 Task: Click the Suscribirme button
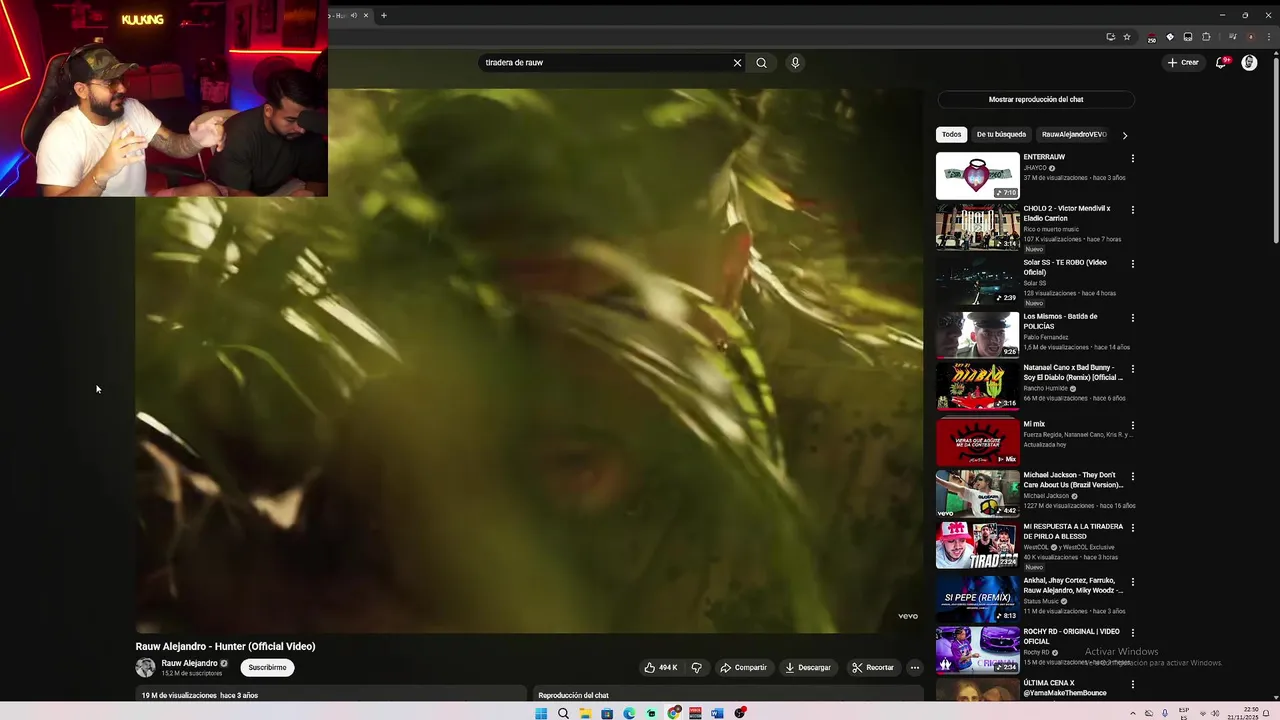267,667
